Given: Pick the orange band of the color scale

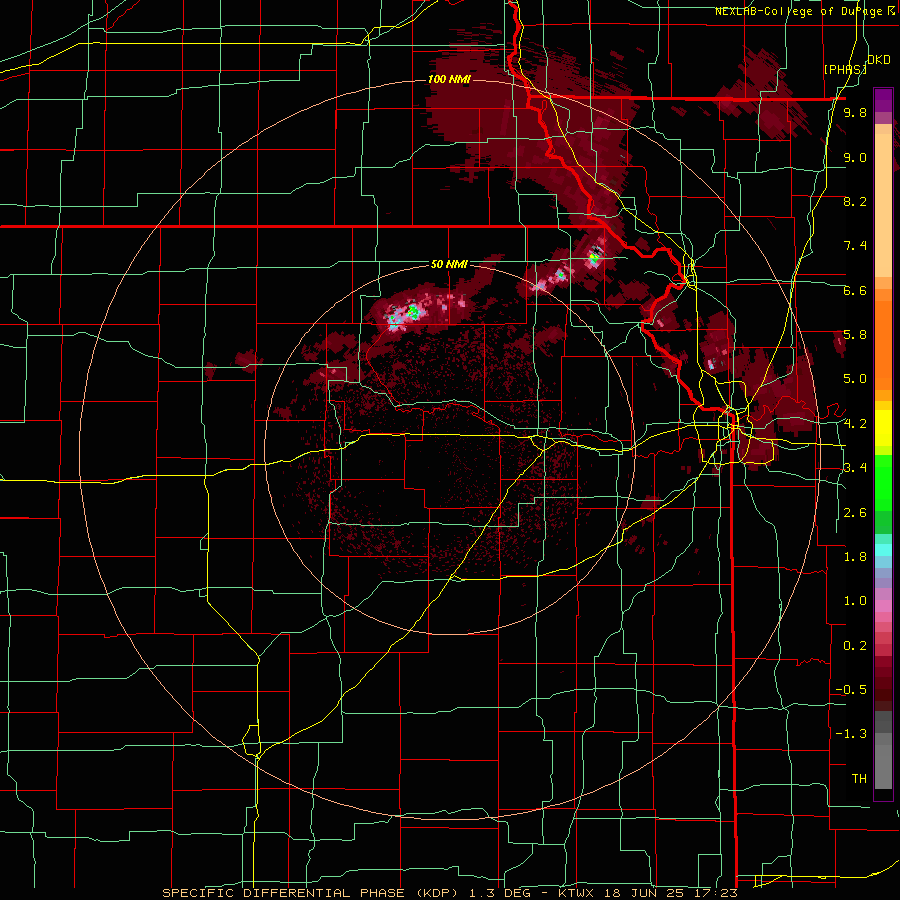Looking at the screenshot, I should (x=883, y=344).
